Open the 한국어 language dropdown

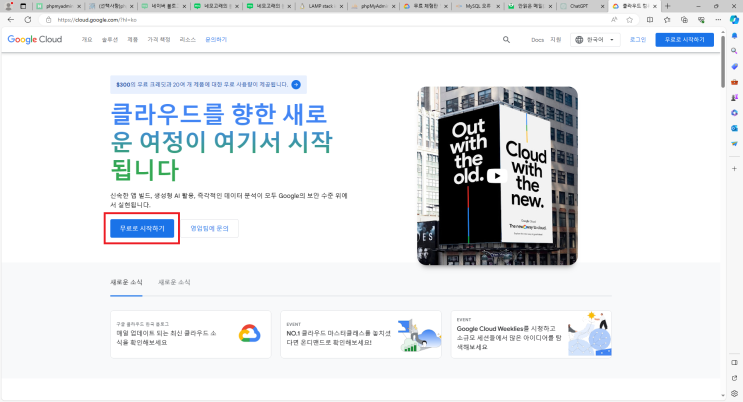tap(595, 40)
